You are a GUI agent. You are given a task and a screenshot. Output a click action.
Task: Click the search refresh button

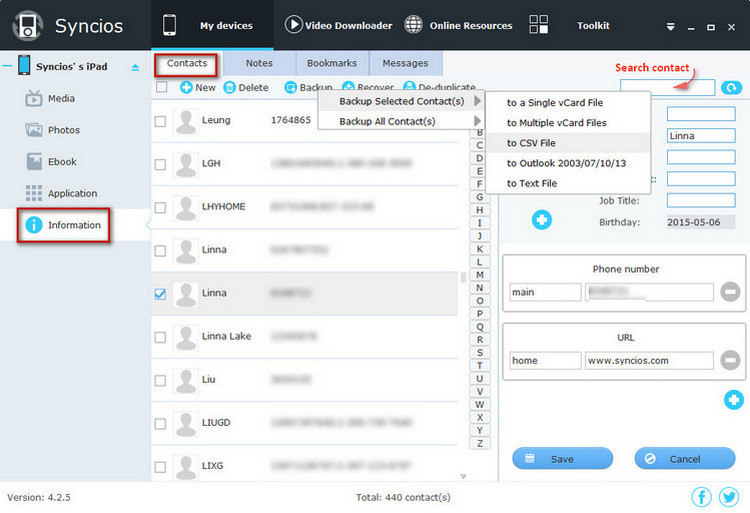[x=731, y=87]
